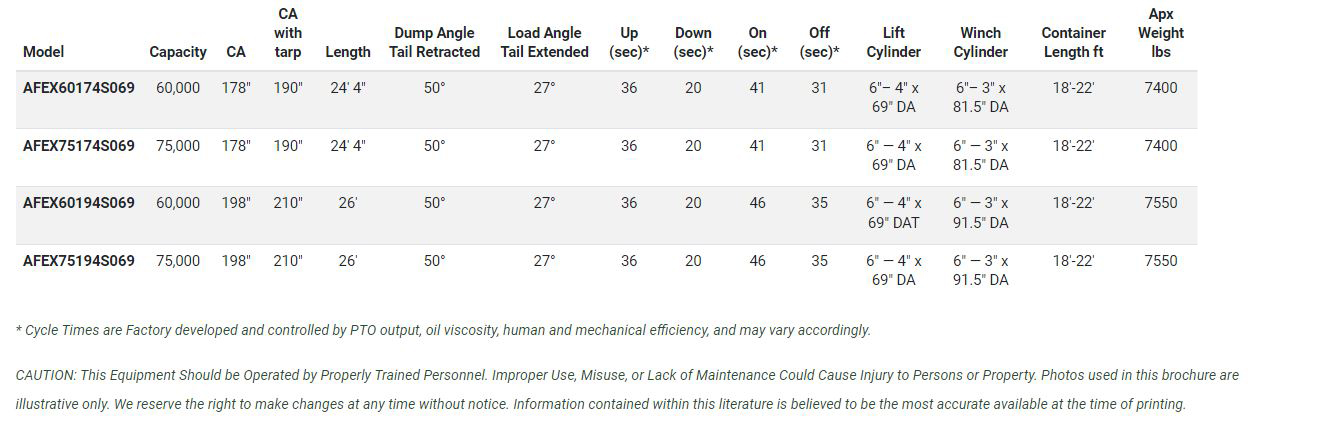The height and width of the screenshot is (433, 1324).
Task: Click the Load Angle Tail Extended header
Action: coord(544,42)
